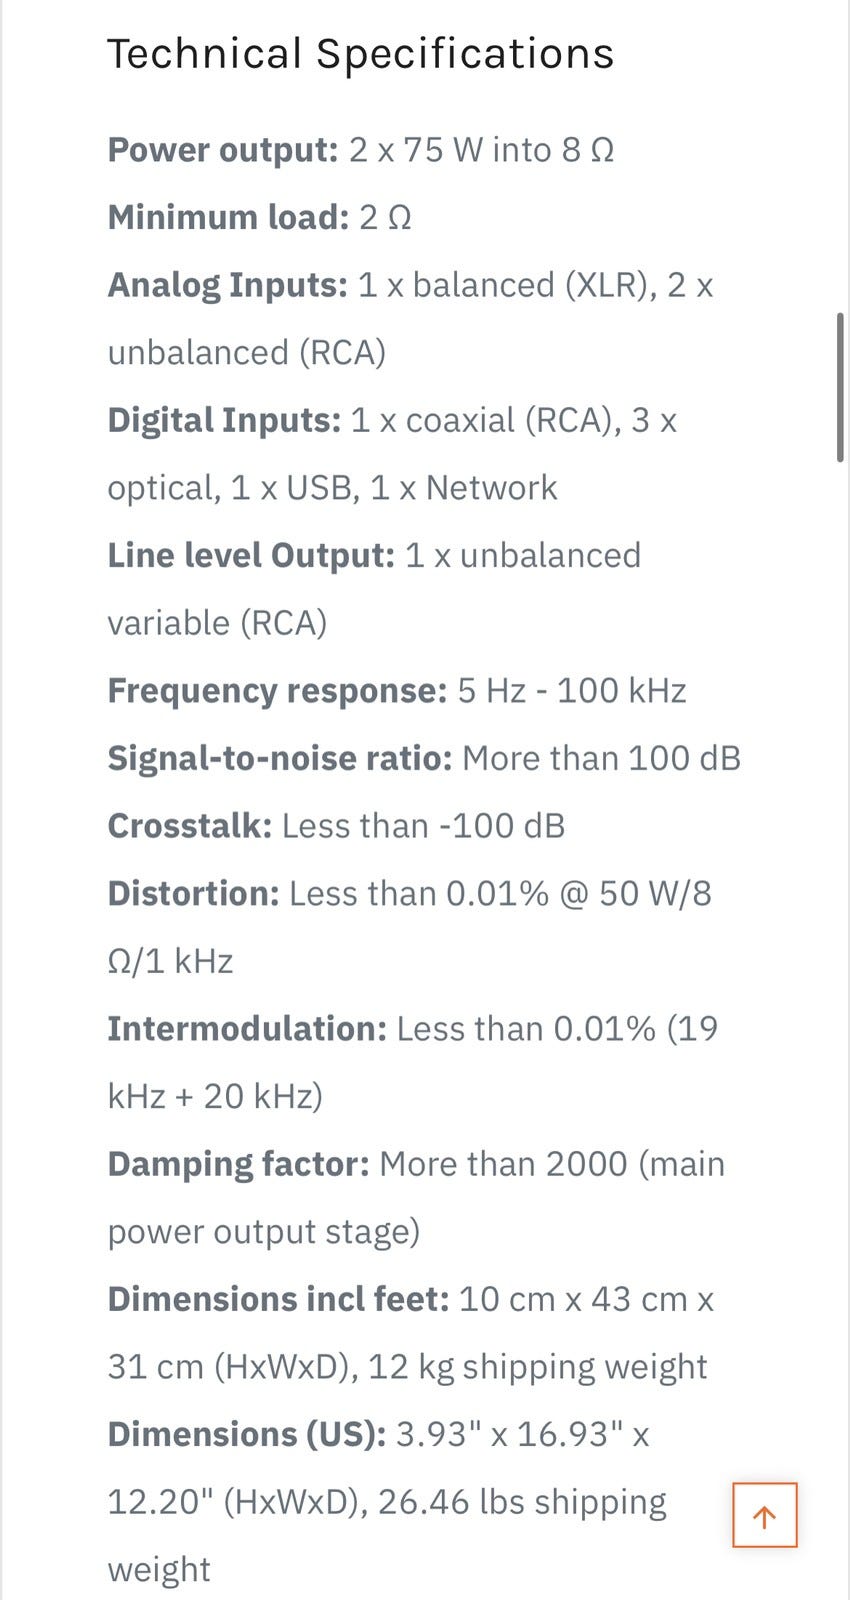Click the Signal-to-noise ratio label
Image resolution: width=850 pixels, height=1600 pixels.
[x=280, y=758]
